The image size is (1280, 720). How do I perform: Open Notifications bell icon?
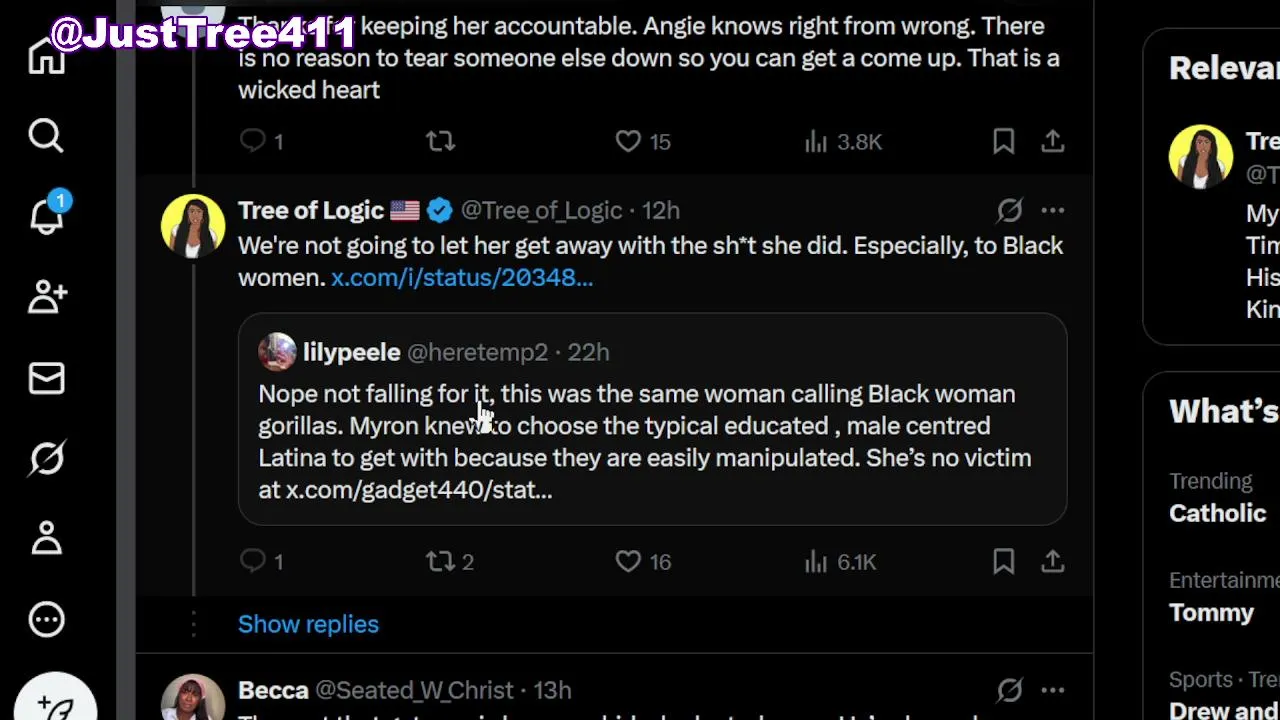(x=46, y=214)
